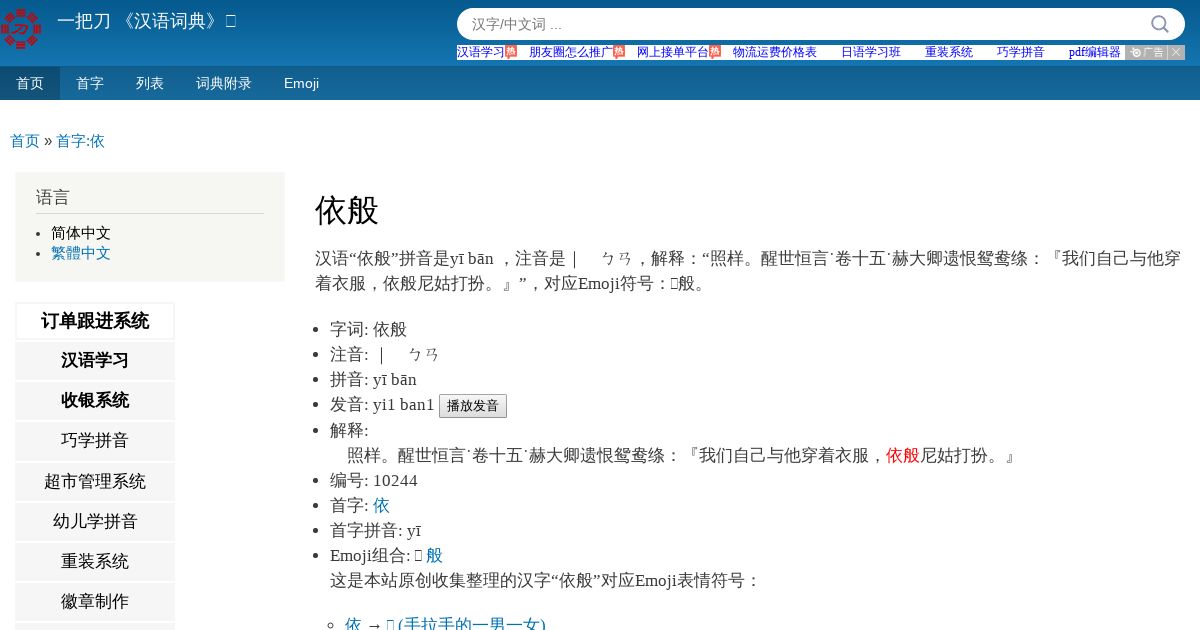
Task: Close the ad bar with X
Action: coord(1176,52)
